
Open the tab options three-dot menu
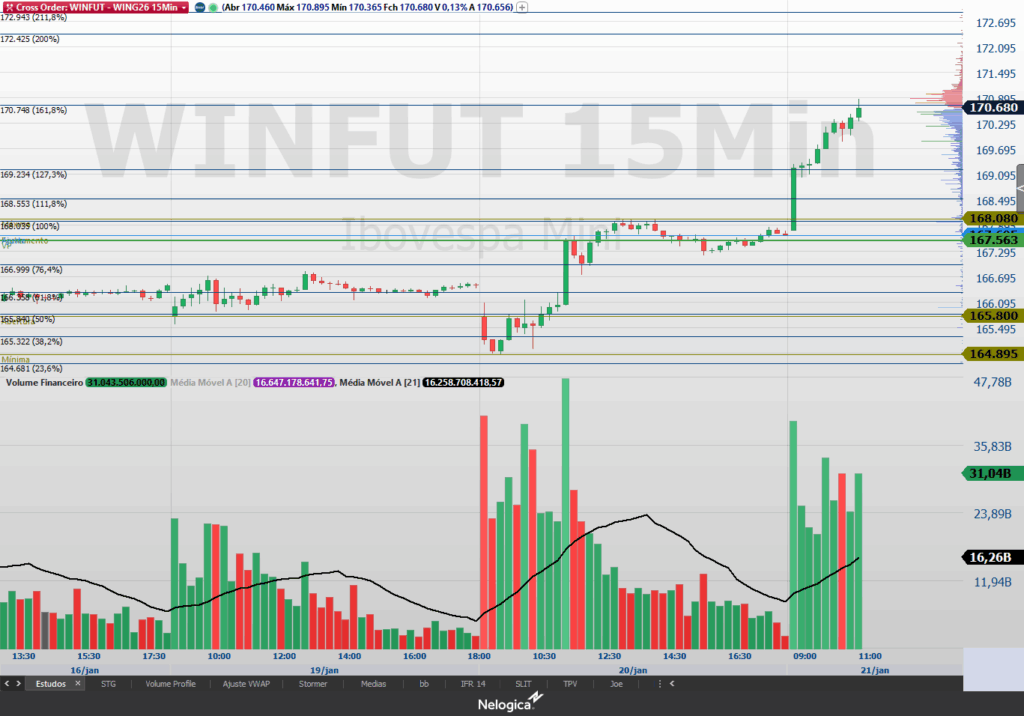click(x=658, y=684)
